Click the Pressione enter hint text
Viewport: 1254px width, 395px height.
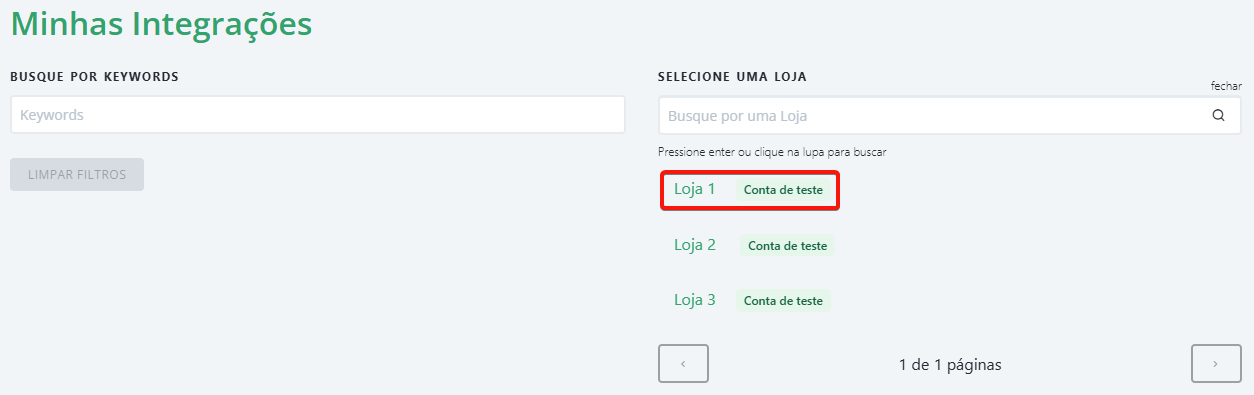772,152
